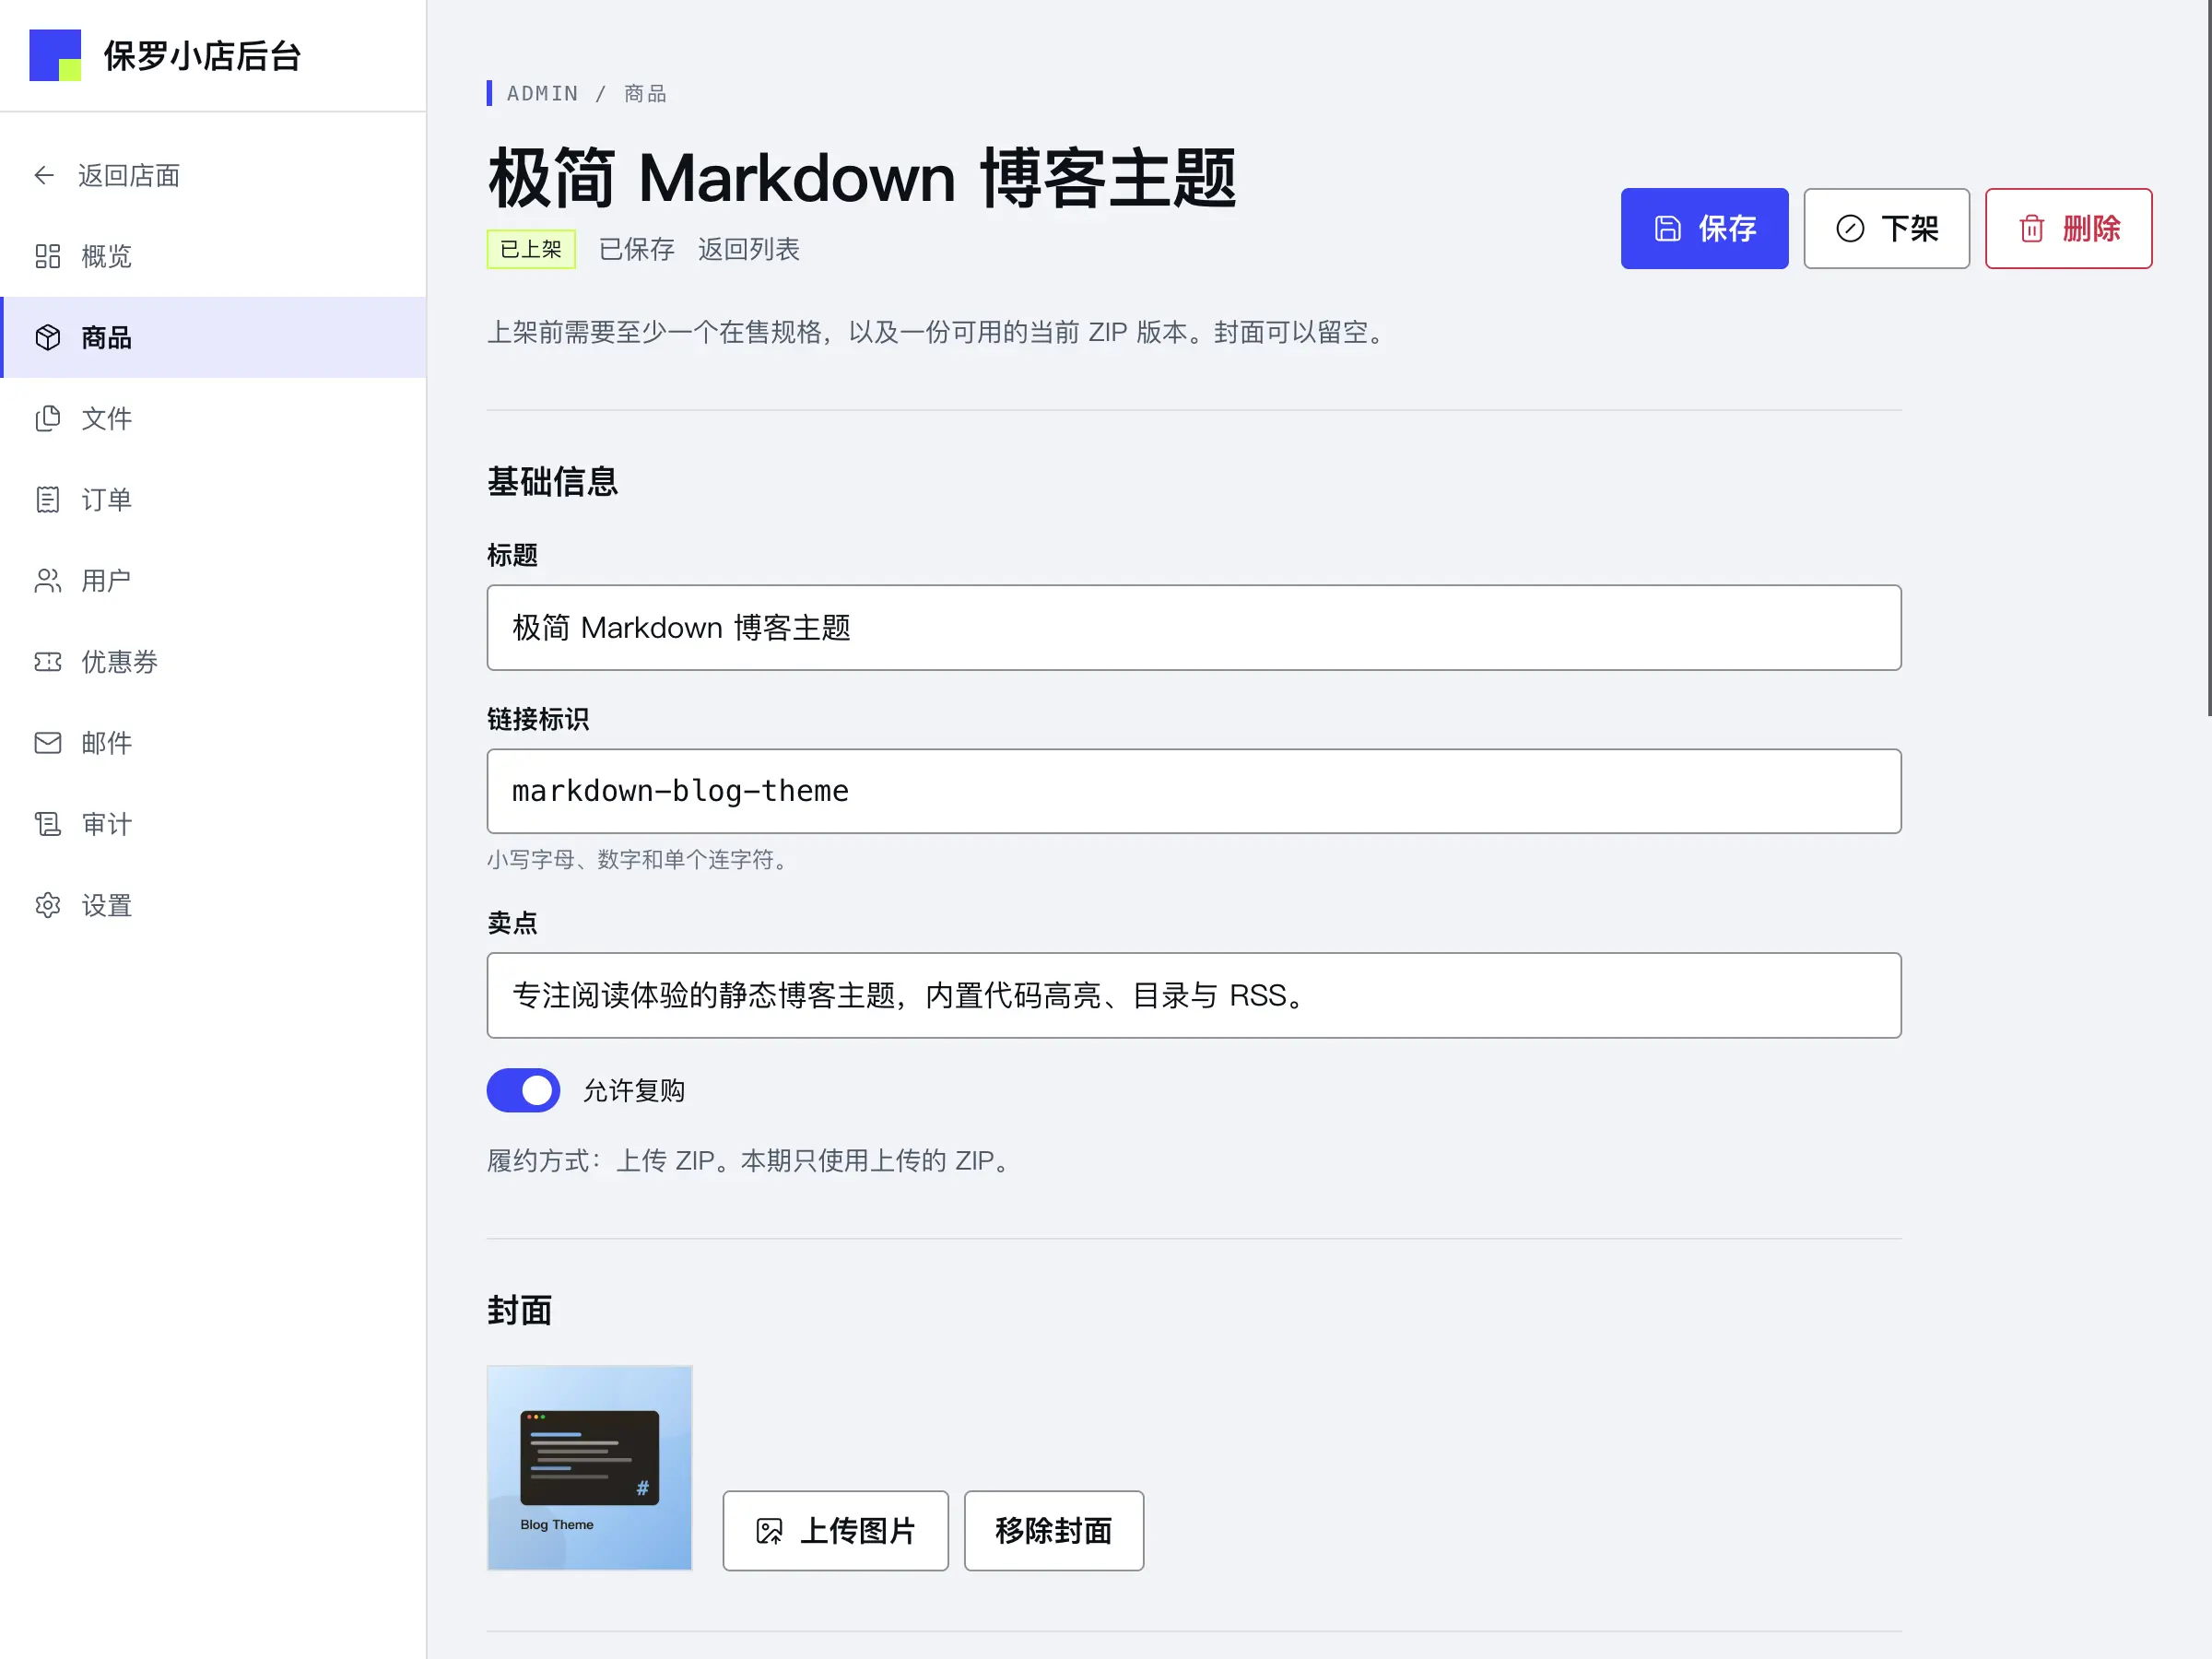2212x1659 pixels.
Task: Open the 用户 menu item
Action: coord(213,581)
